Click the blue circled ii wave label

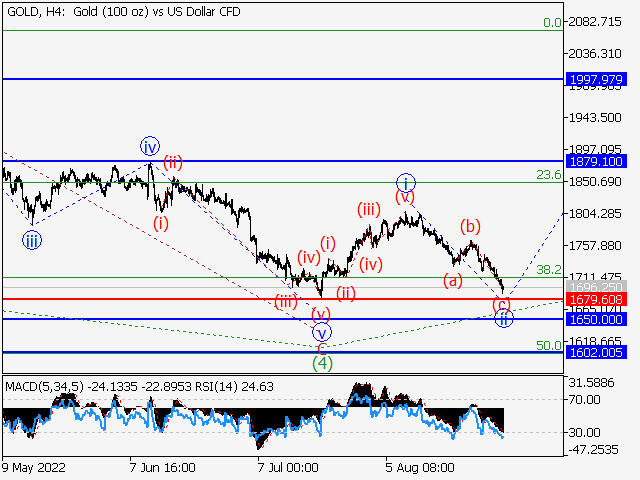504,318
